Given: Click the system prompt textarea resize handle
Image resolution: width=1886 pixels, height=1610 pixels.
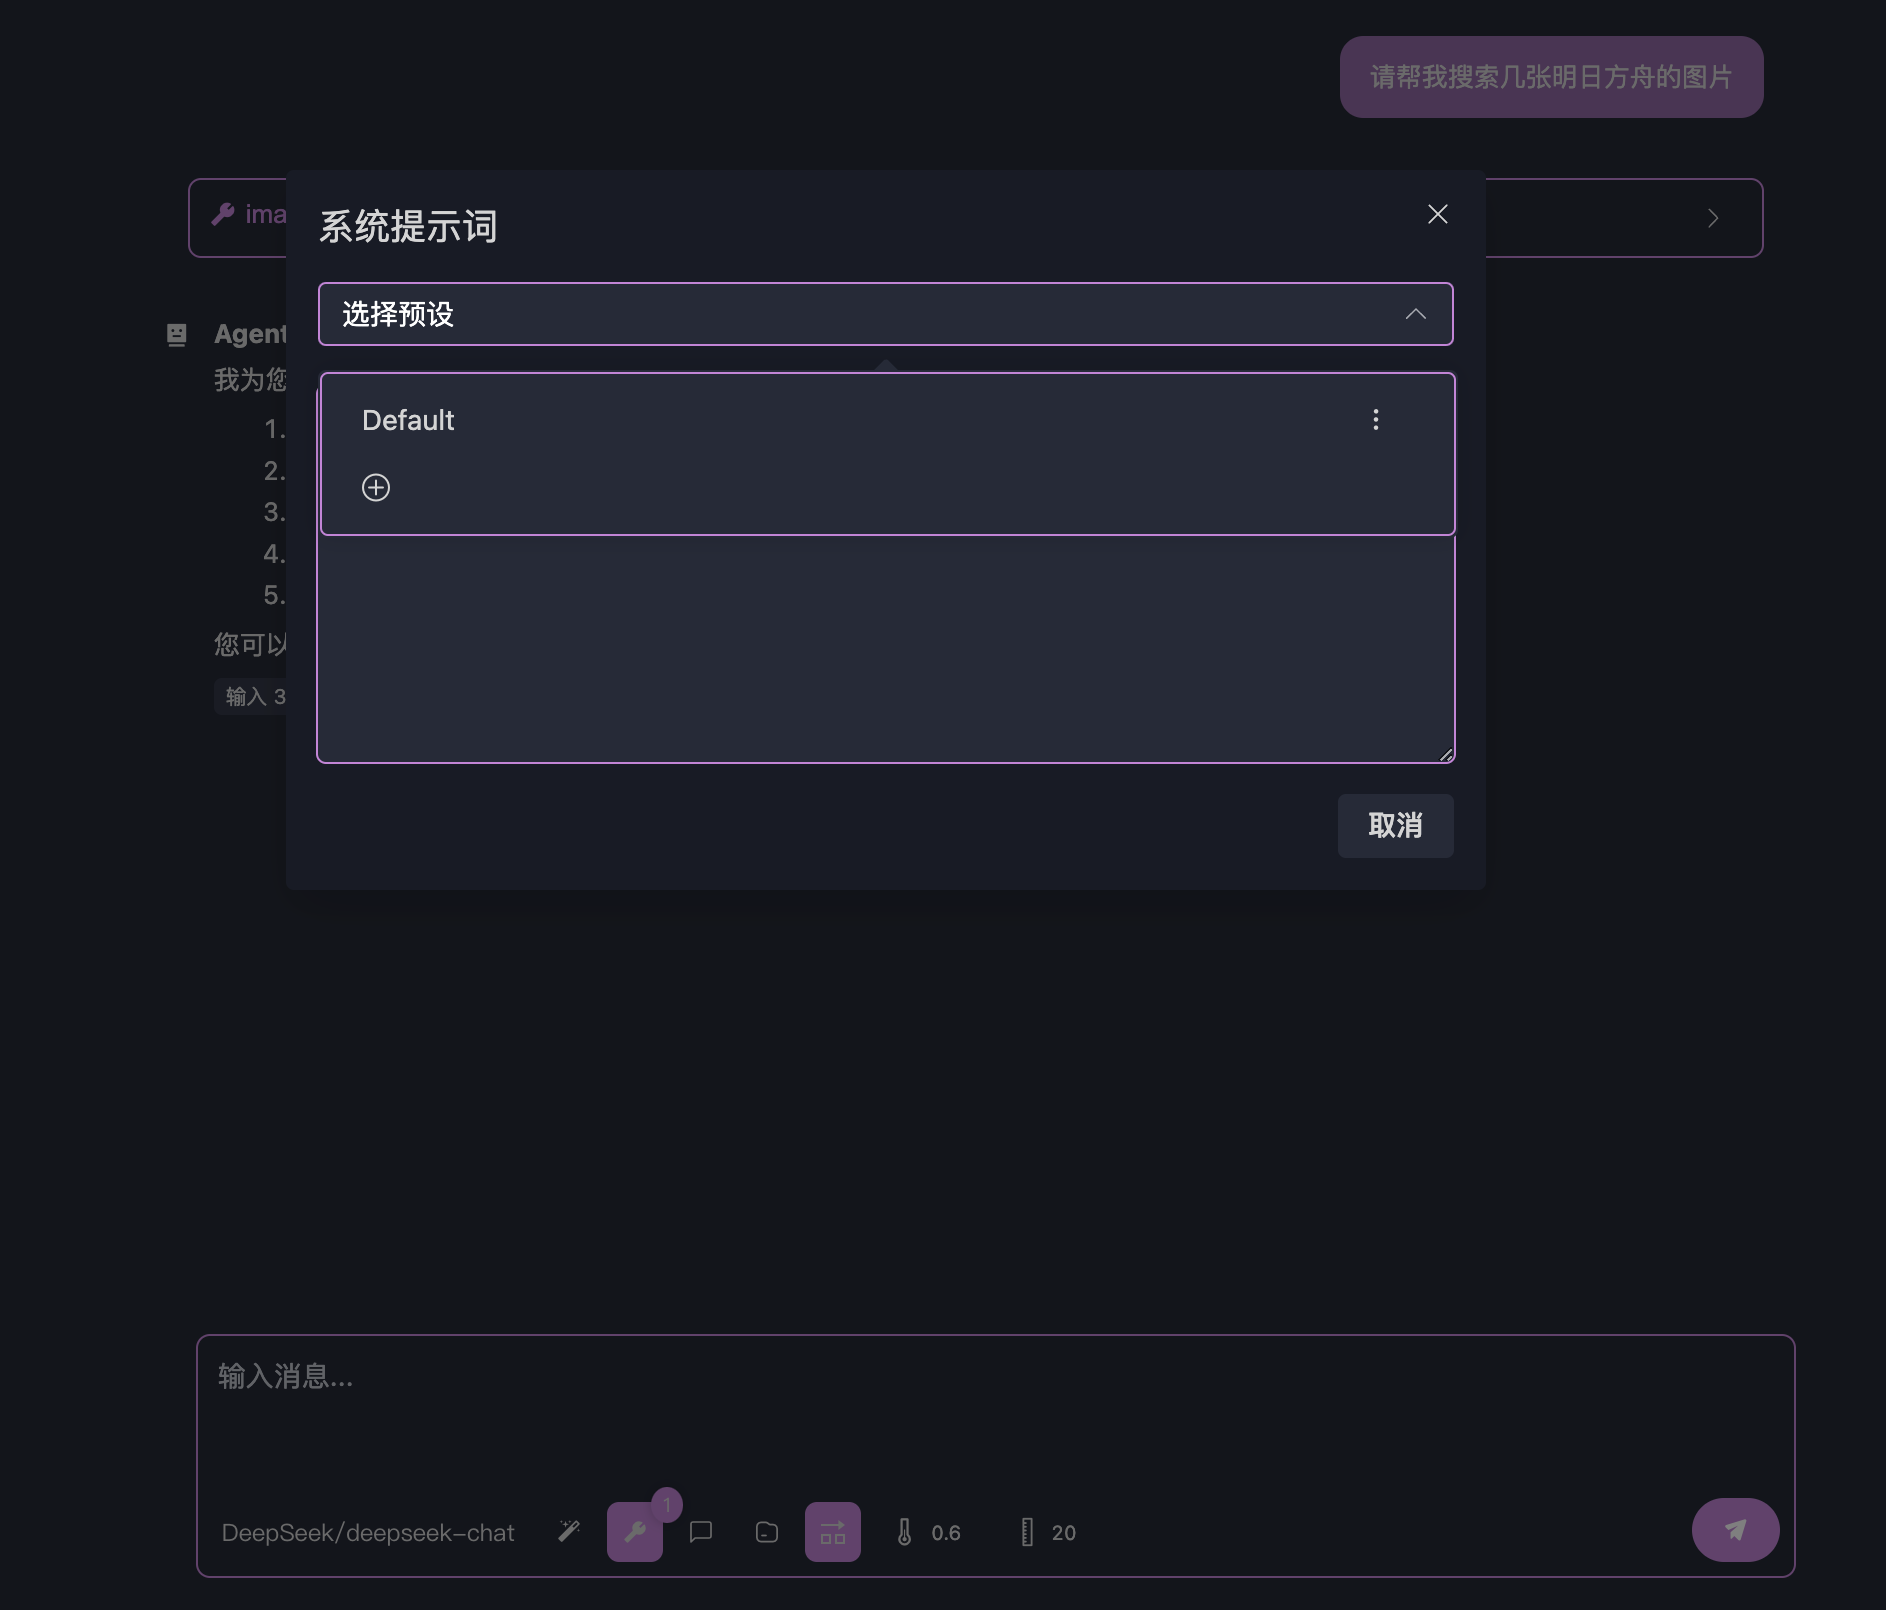Looking at the screenshot, I should pyautogui.click(x=1446, y=755).
